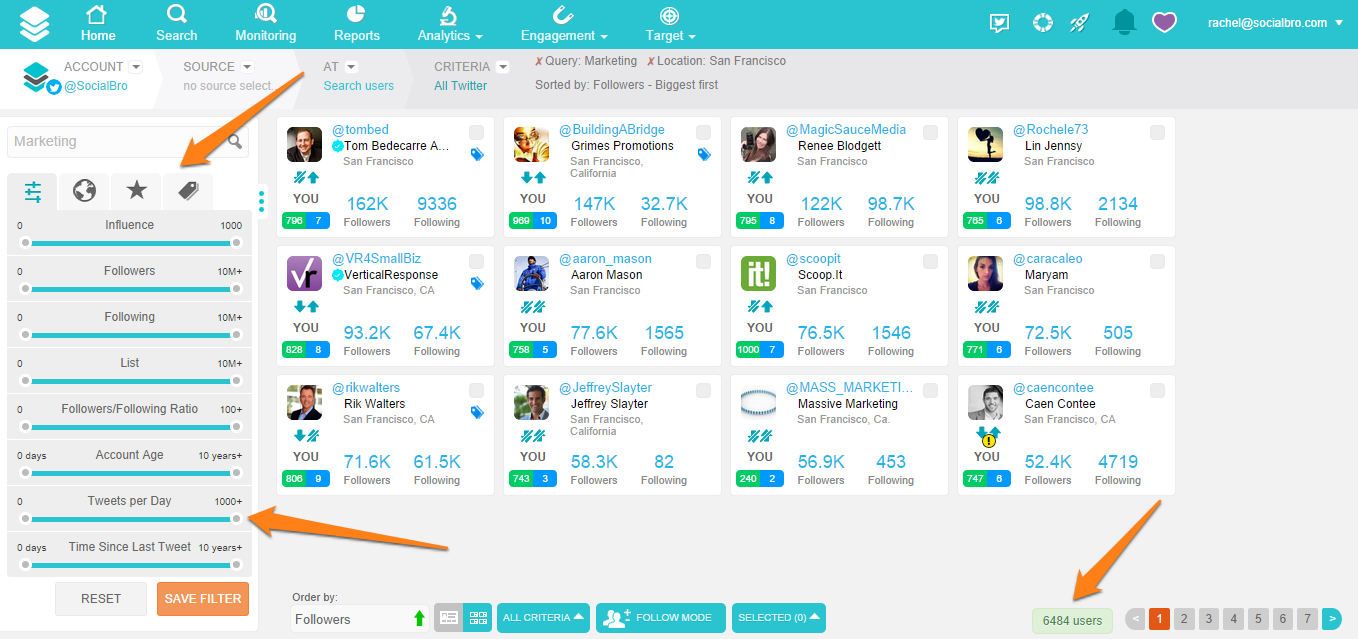The image size is (1358, 639).
Task: Click the SAVE FILTER button
Action: (203, 599)
